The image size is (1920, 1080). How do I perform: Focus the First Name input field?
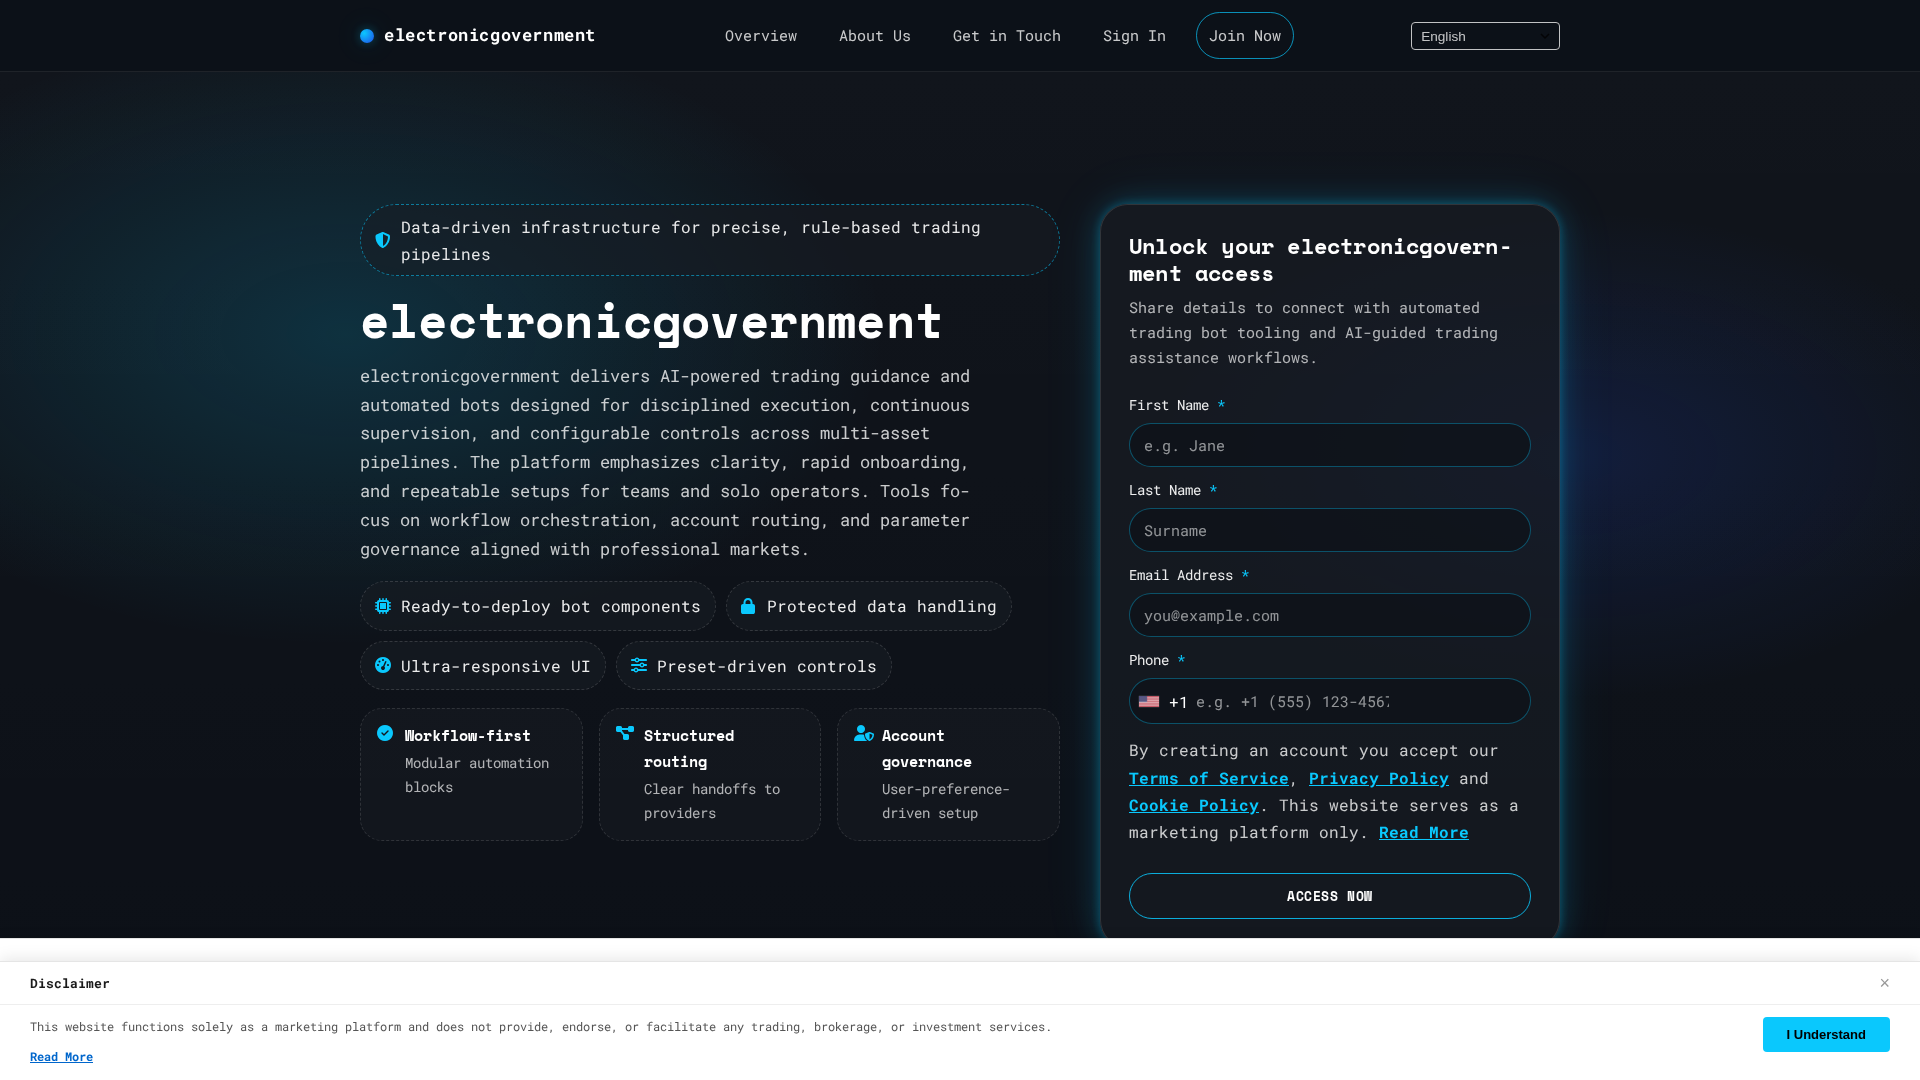(1330, 445)
